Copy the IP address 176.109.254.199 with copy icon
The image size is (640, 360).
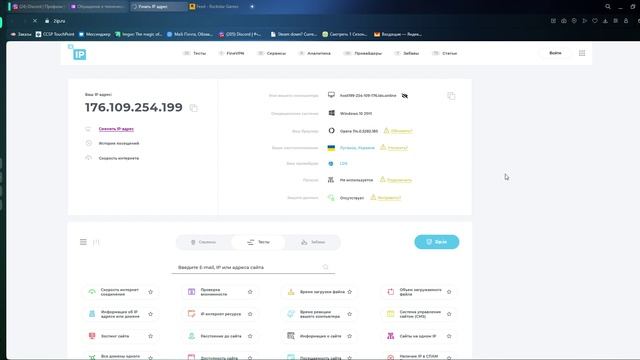click(x=193, y=108)
